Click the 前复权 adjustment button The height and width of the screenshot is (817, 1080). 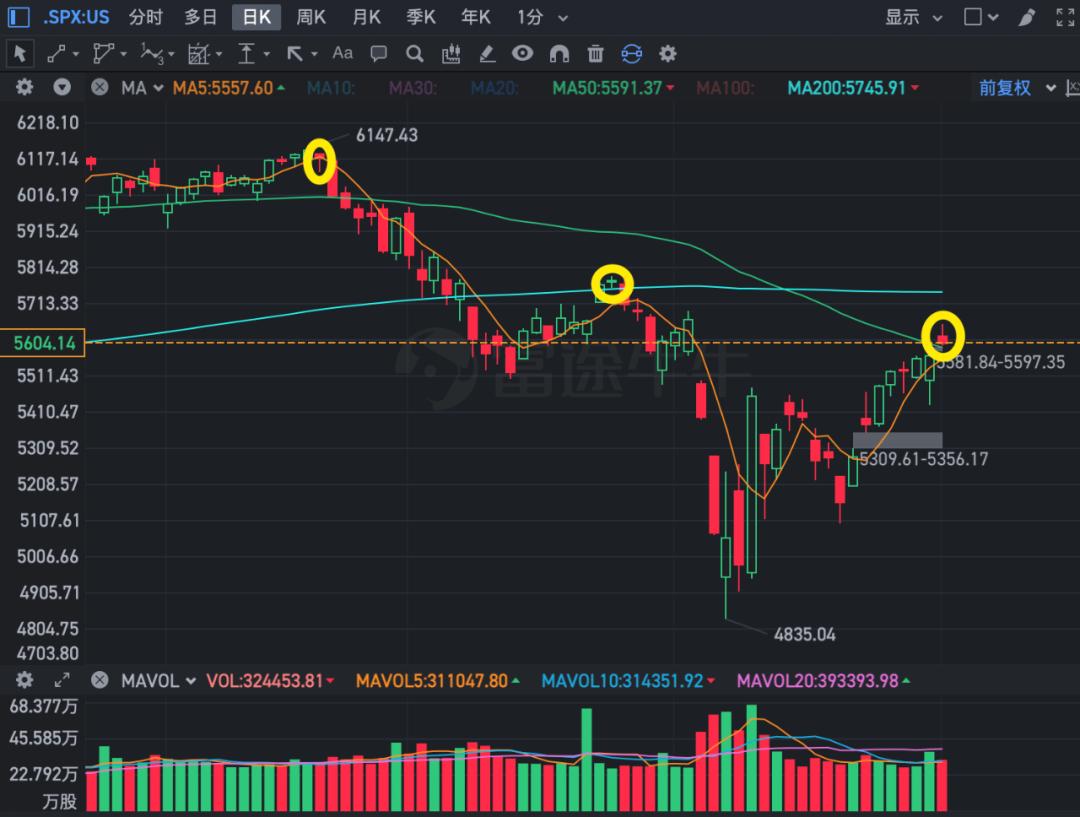pos(1004,88)
